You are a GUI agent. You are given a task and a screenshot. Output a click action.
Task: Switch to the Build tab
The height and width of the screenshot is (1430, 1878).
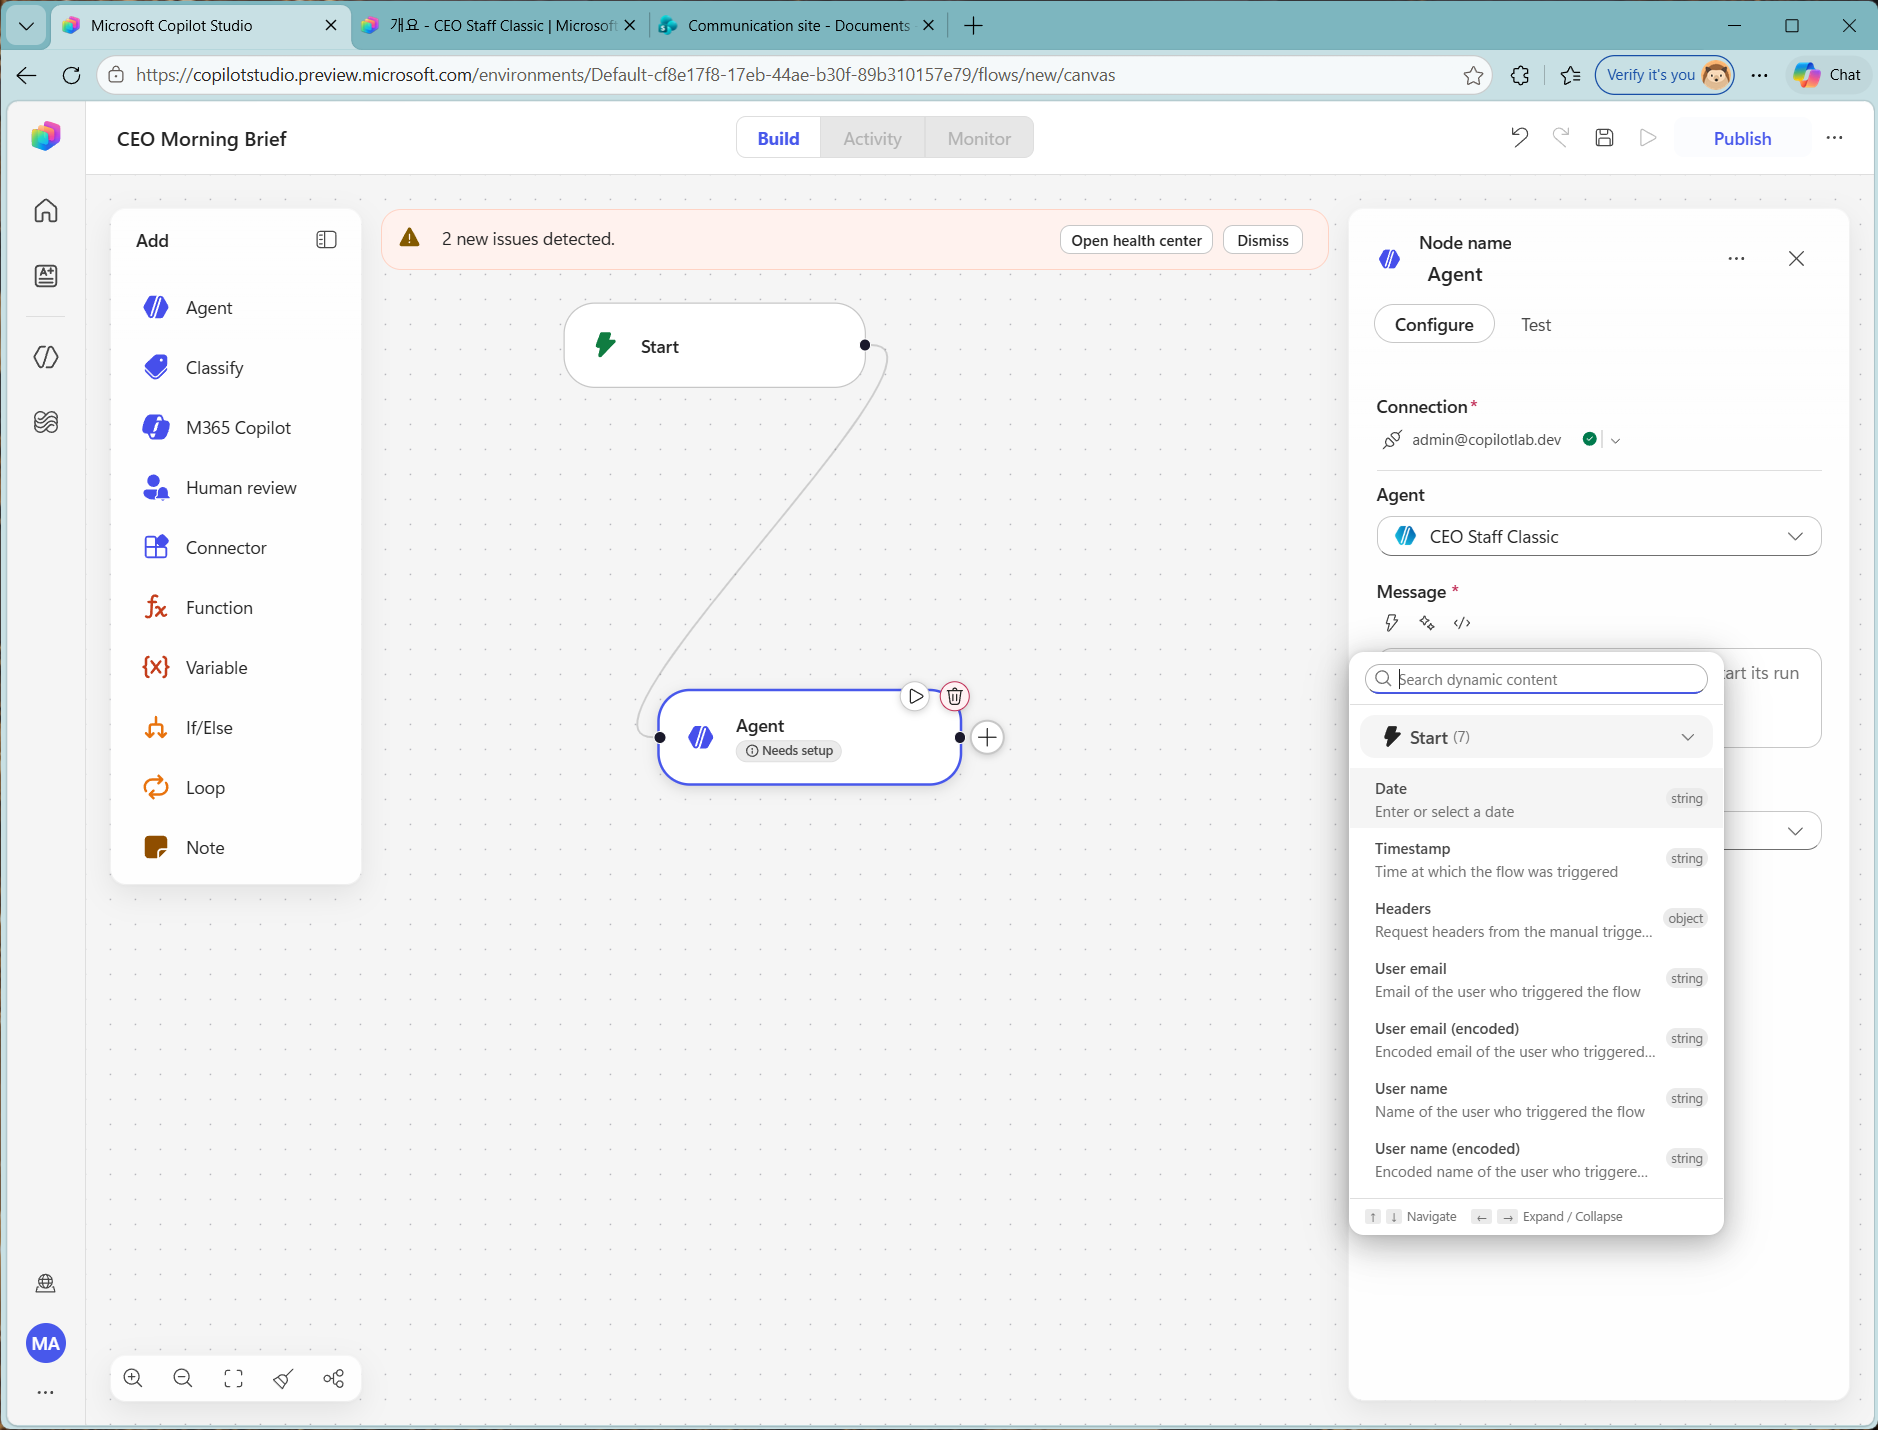(778, 138)
